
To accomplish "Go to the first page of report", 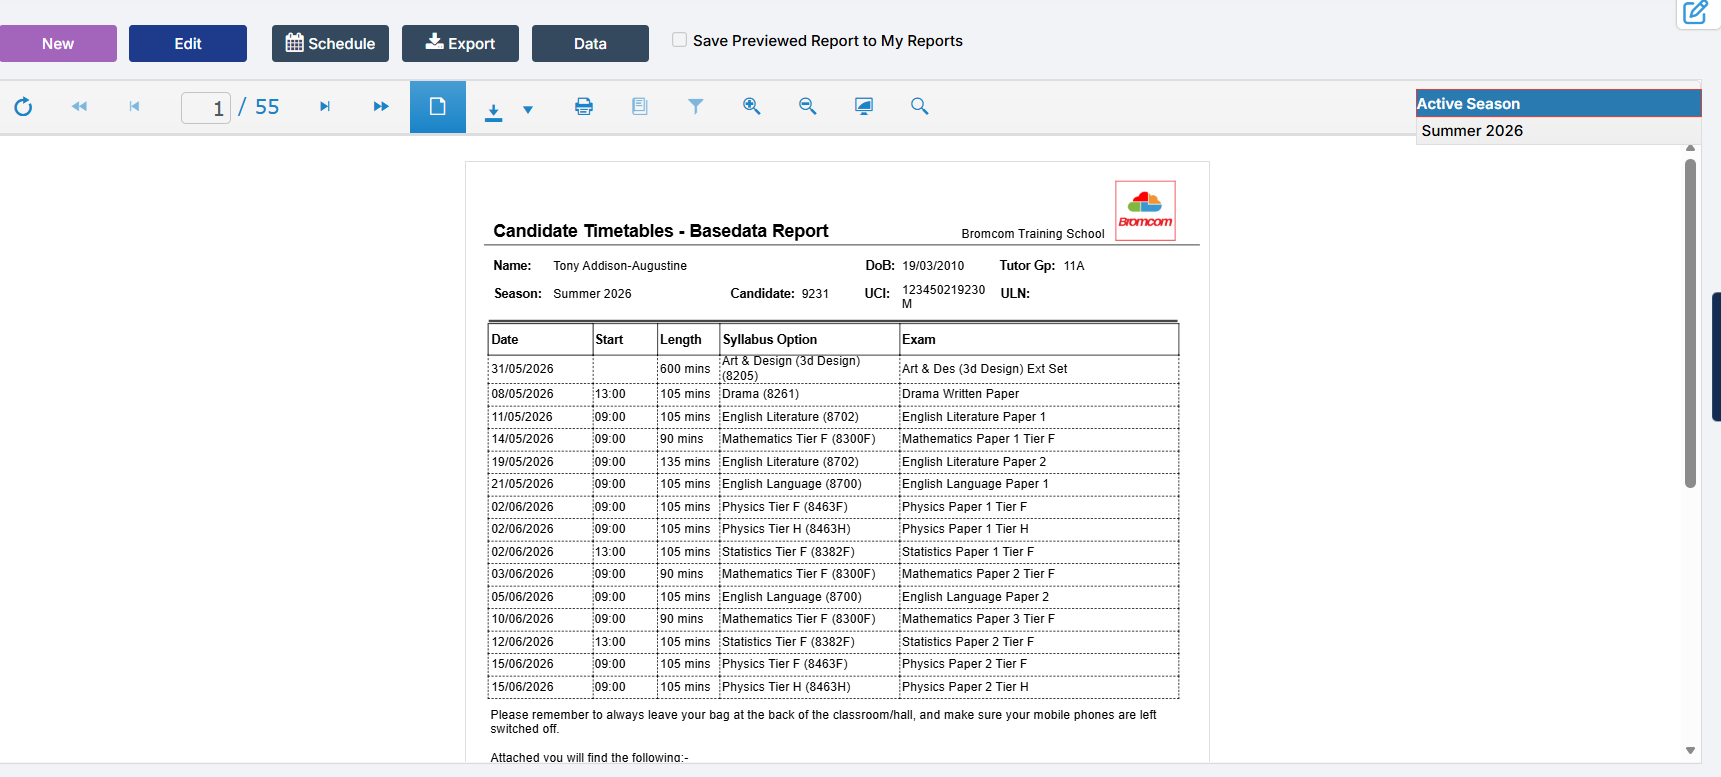I will point(79,107).
